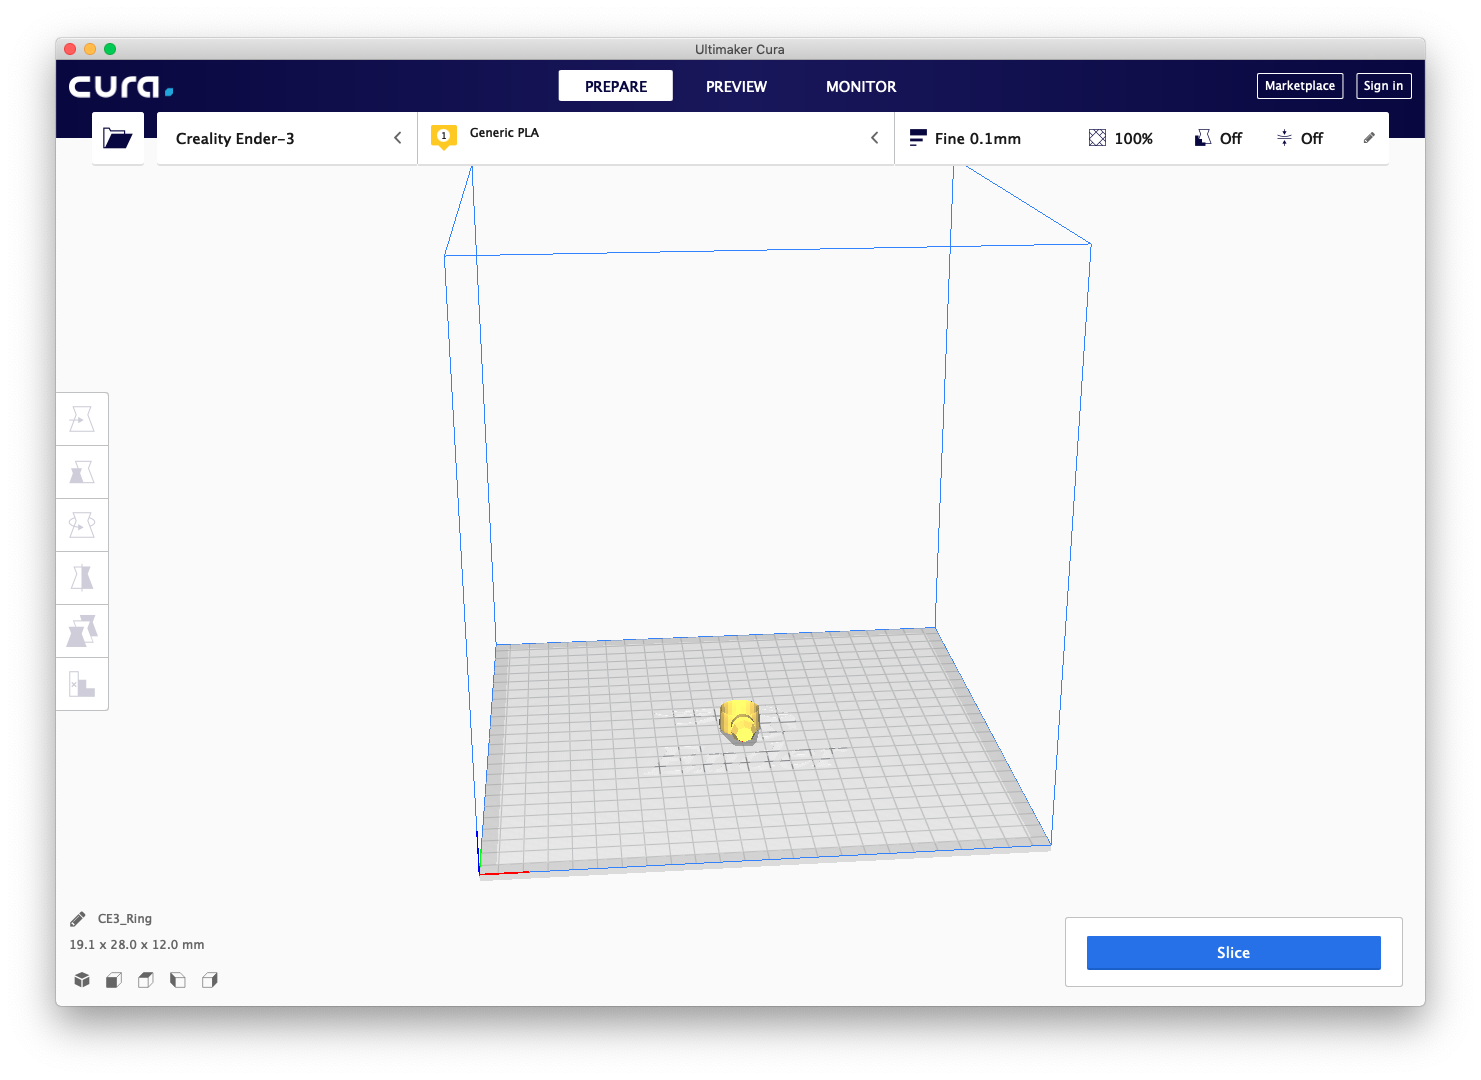Switch to top view camera icon

coord(146,980)
